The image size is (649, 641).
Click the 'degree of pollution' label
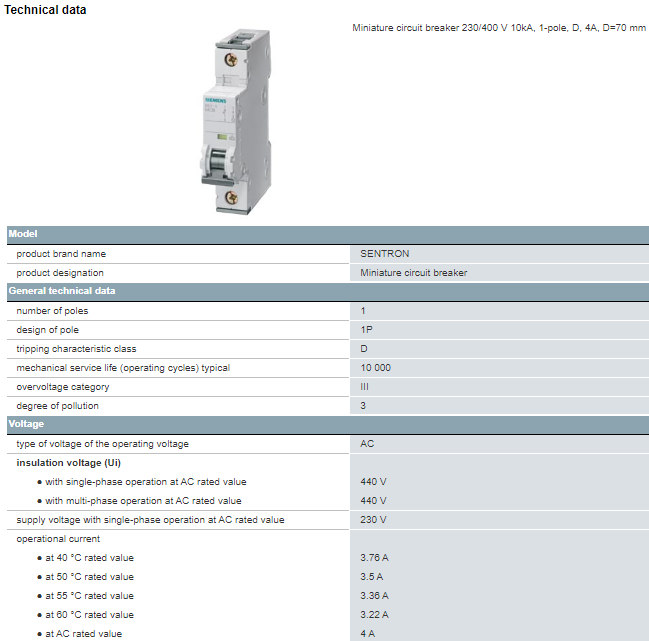(x=58, y=406)
